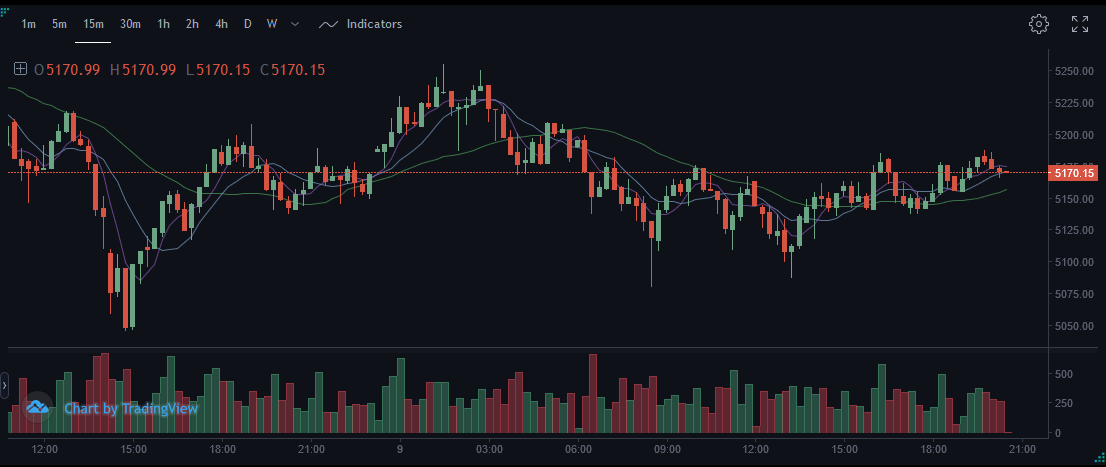1106x467 pixels.
Task: Follow the Chart by TradingView link
Action: pyautogui.click(x=131, y=408)
